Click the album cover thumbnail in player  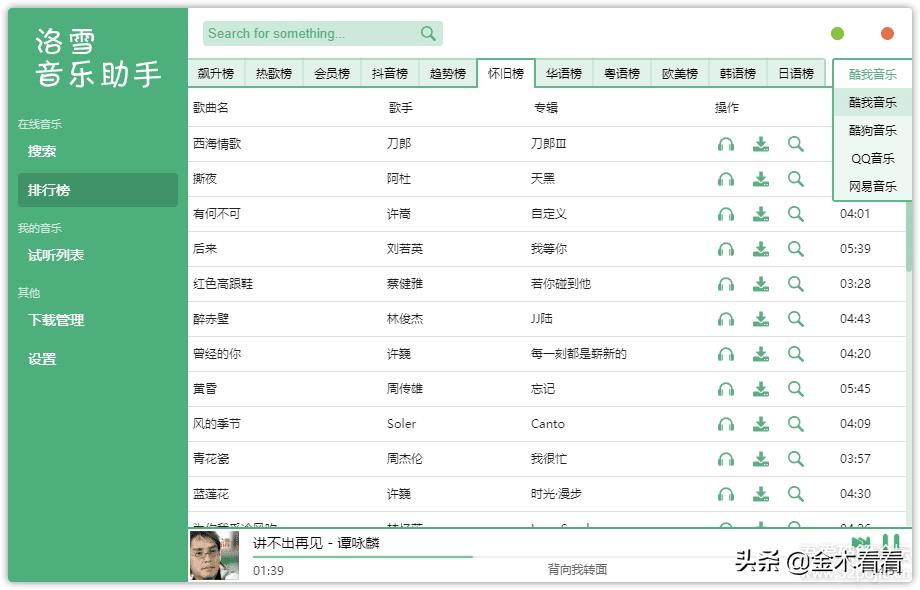[214, 556]
